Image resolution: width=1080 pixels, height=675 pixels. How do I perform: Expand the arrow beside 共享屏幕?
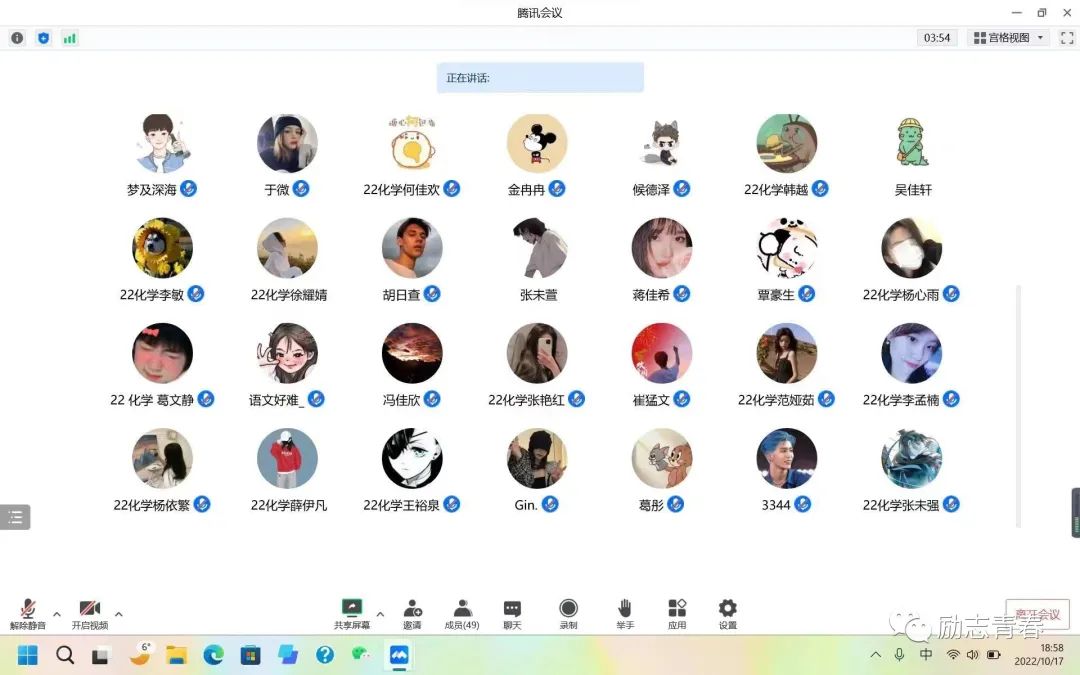pyautogui.click(x=380, y=614)
